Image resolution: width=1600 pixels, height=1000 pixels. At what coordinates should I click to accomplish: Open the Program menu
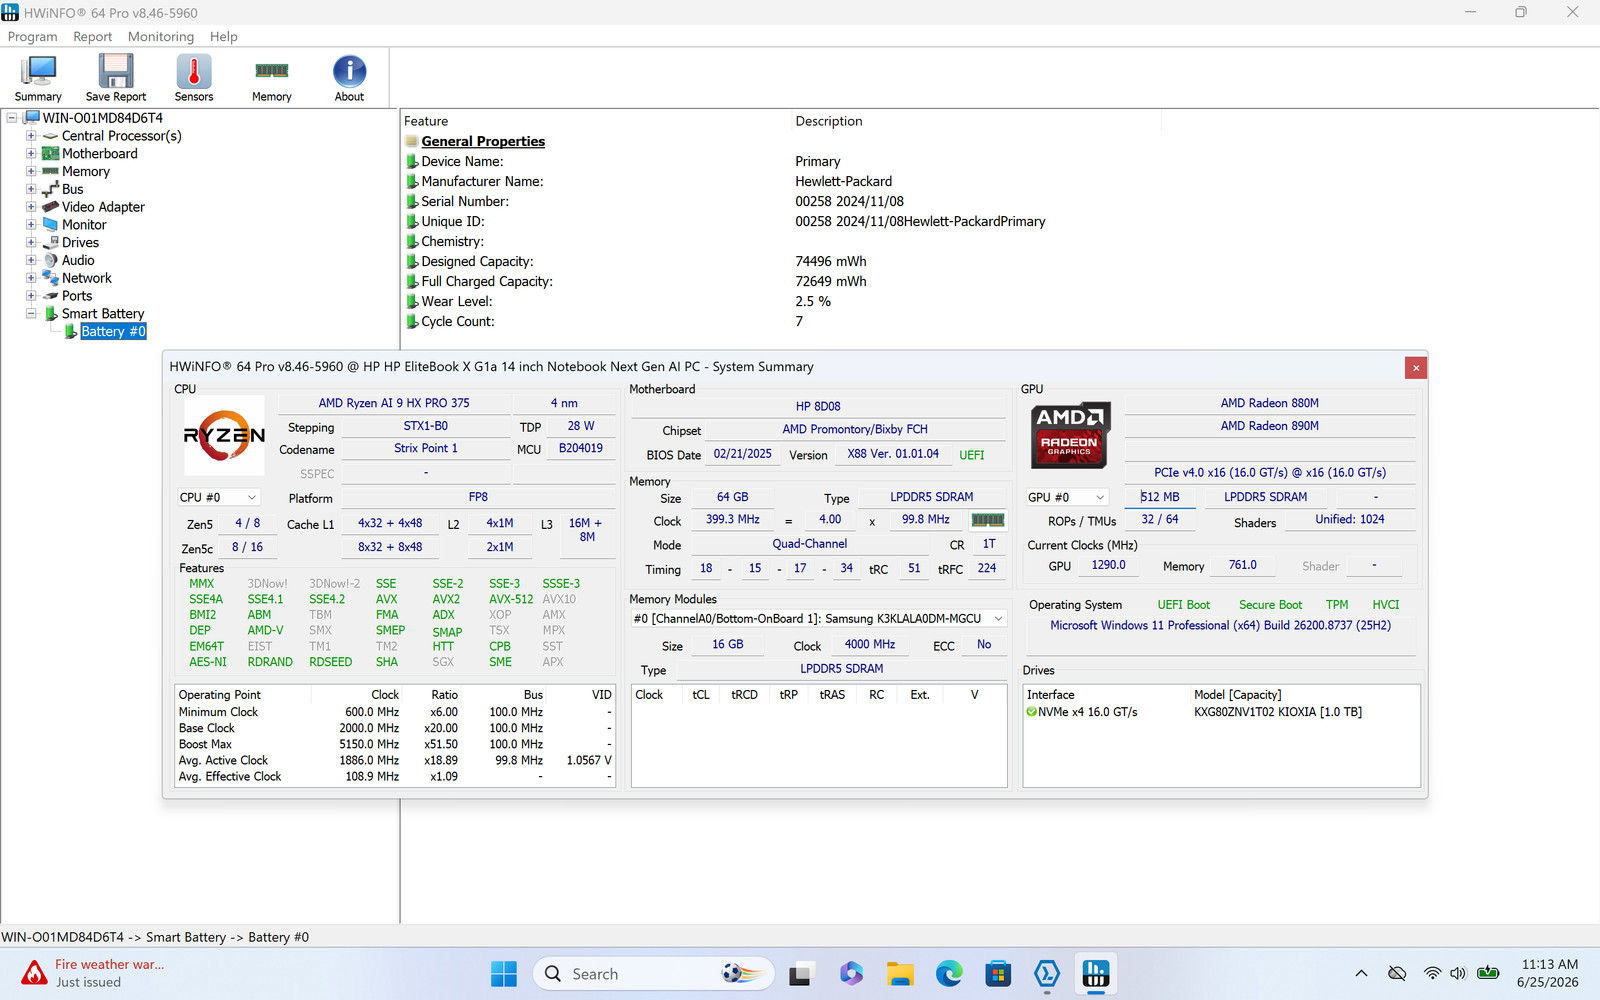pyautogui.click(x=33, y=37)
